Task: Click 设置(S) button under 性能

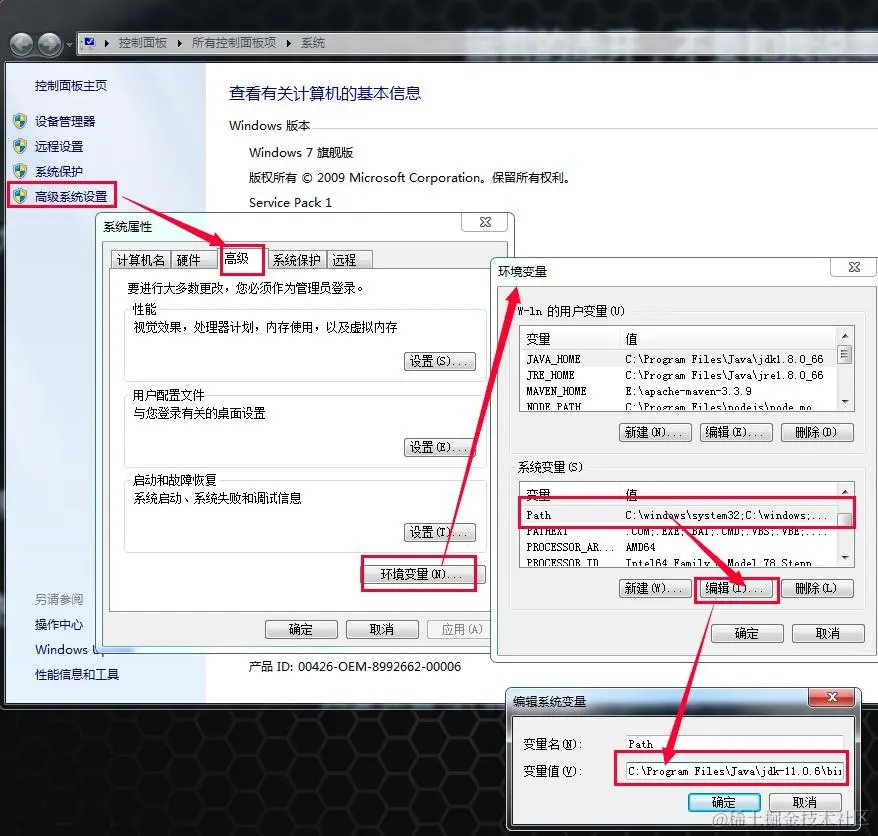Action: pos(440,361)
